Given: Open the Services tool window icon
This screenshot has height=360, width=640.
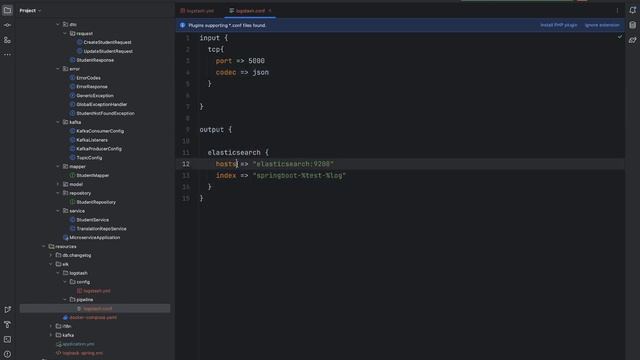Looking at the screenshot, I should 7,324.
